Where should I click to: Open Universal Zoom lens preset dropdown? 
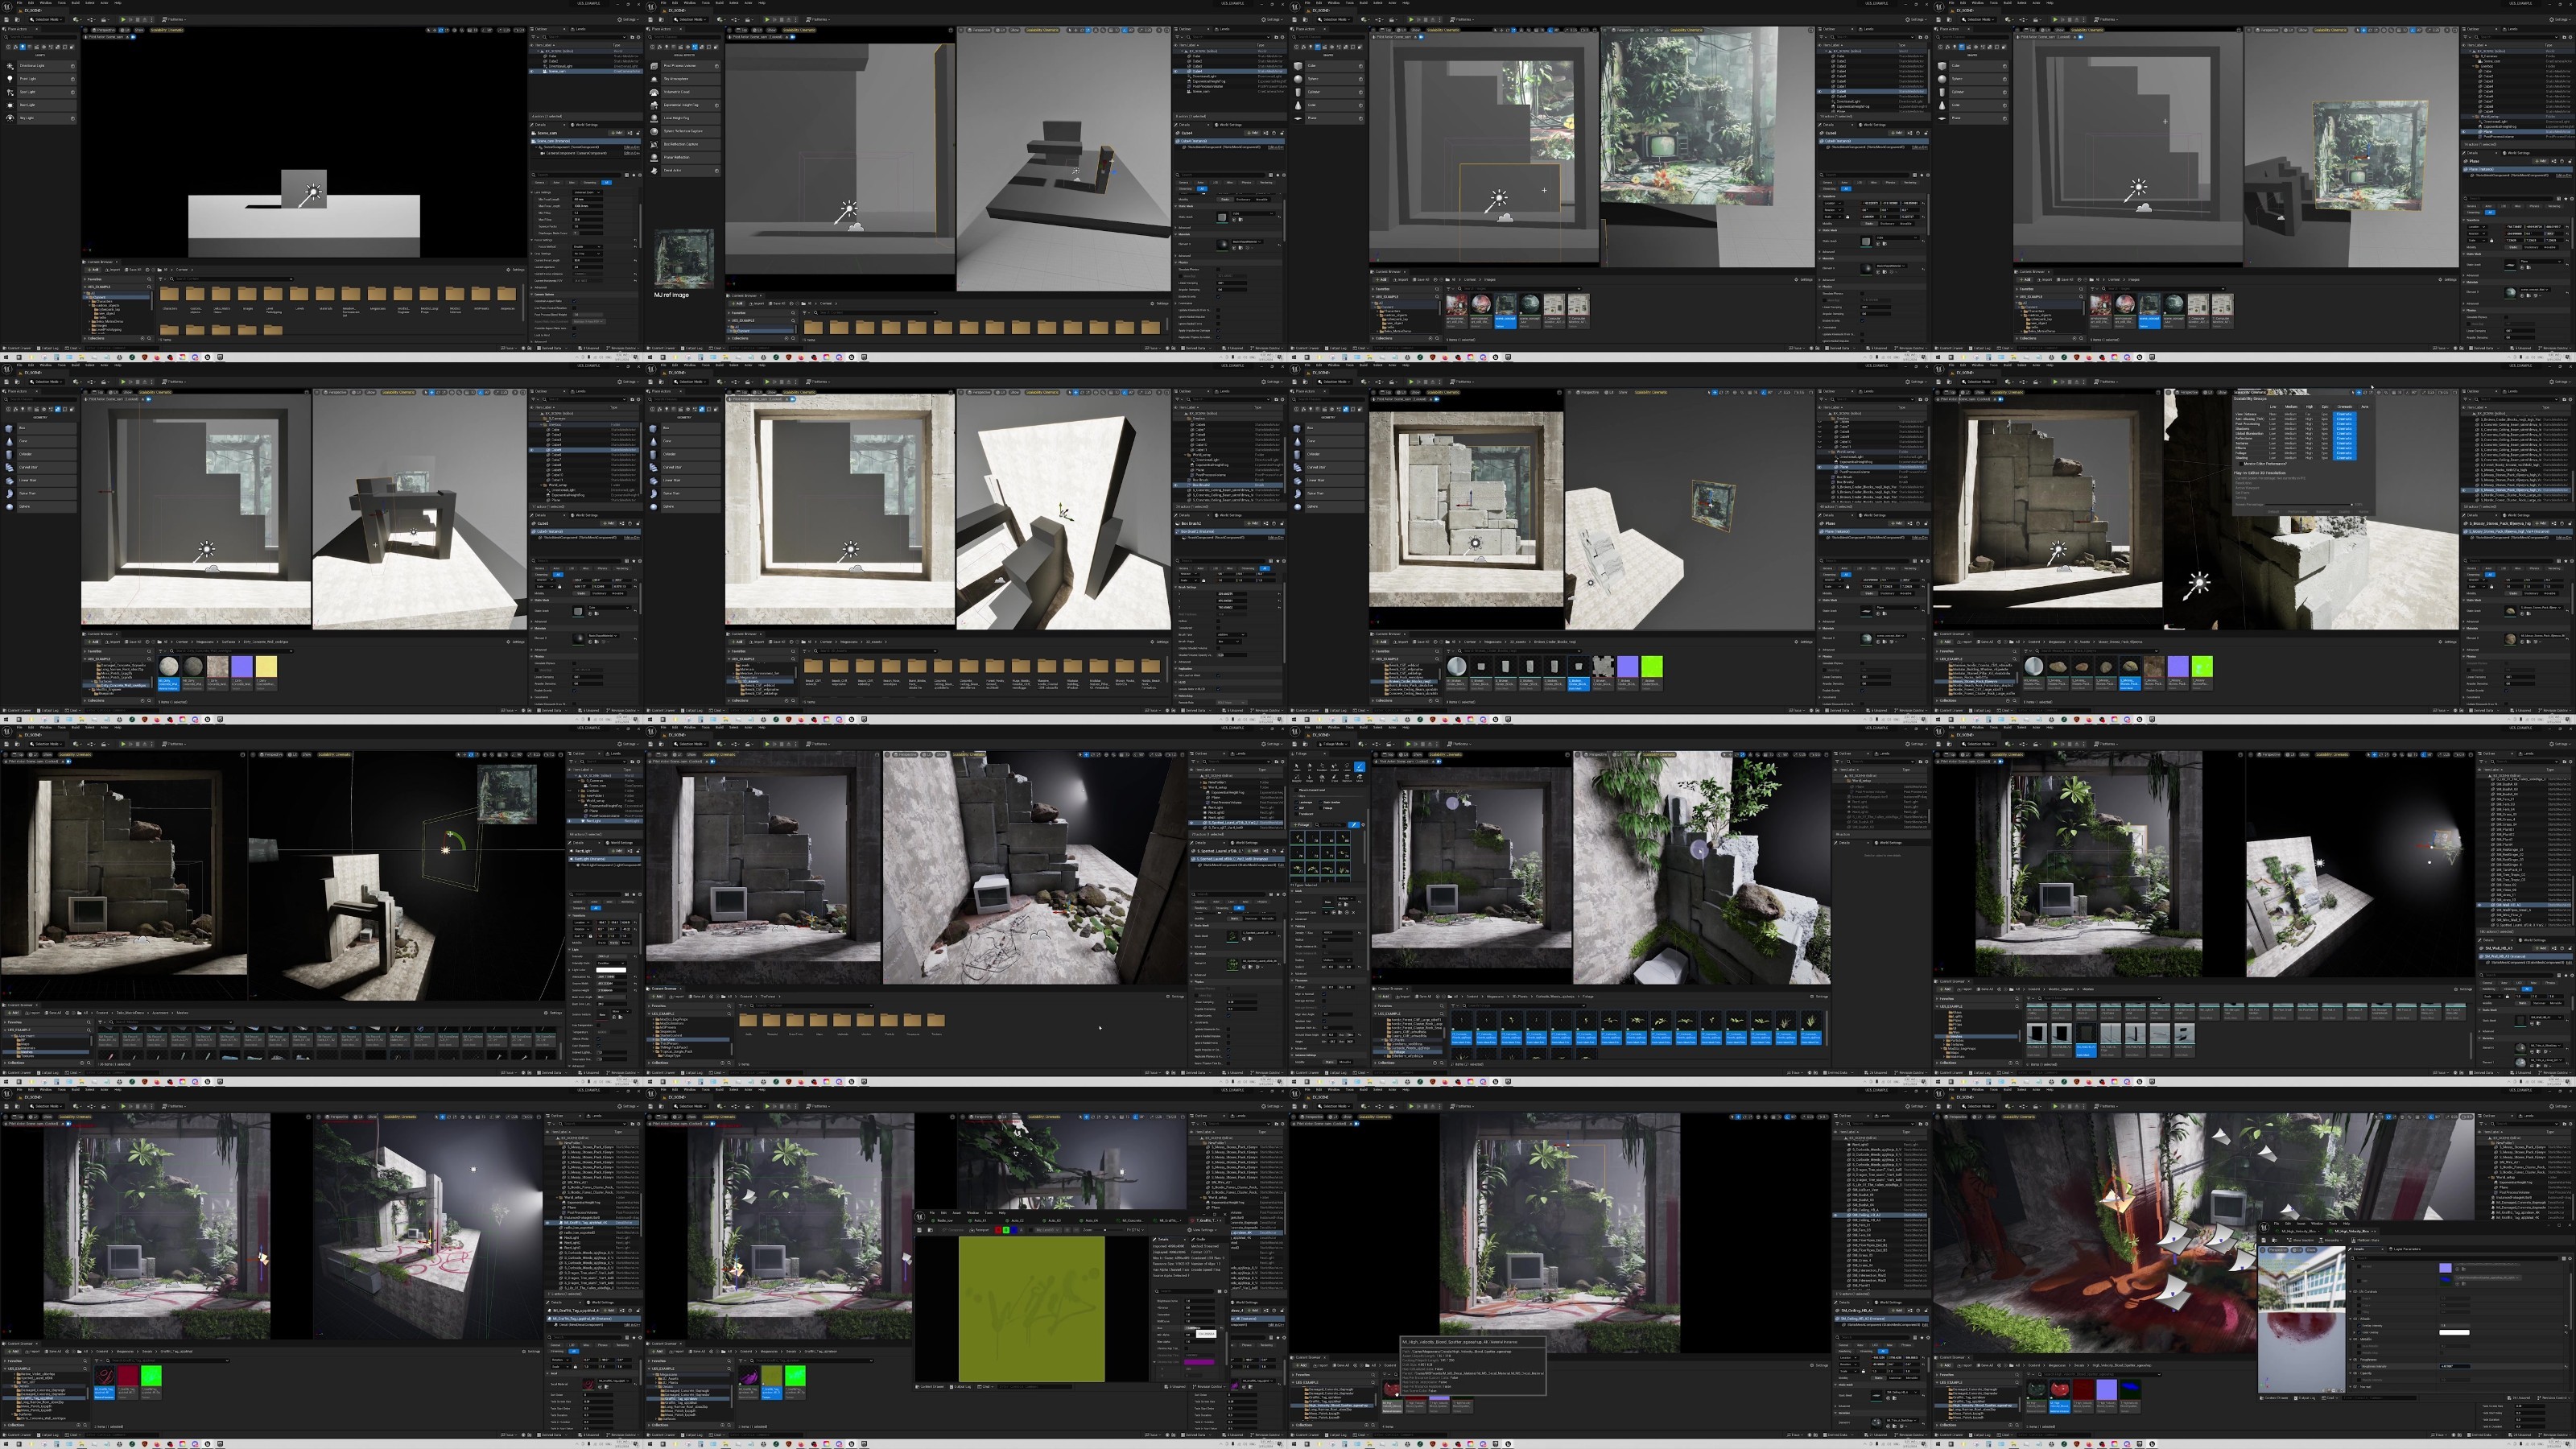point(588,193)
